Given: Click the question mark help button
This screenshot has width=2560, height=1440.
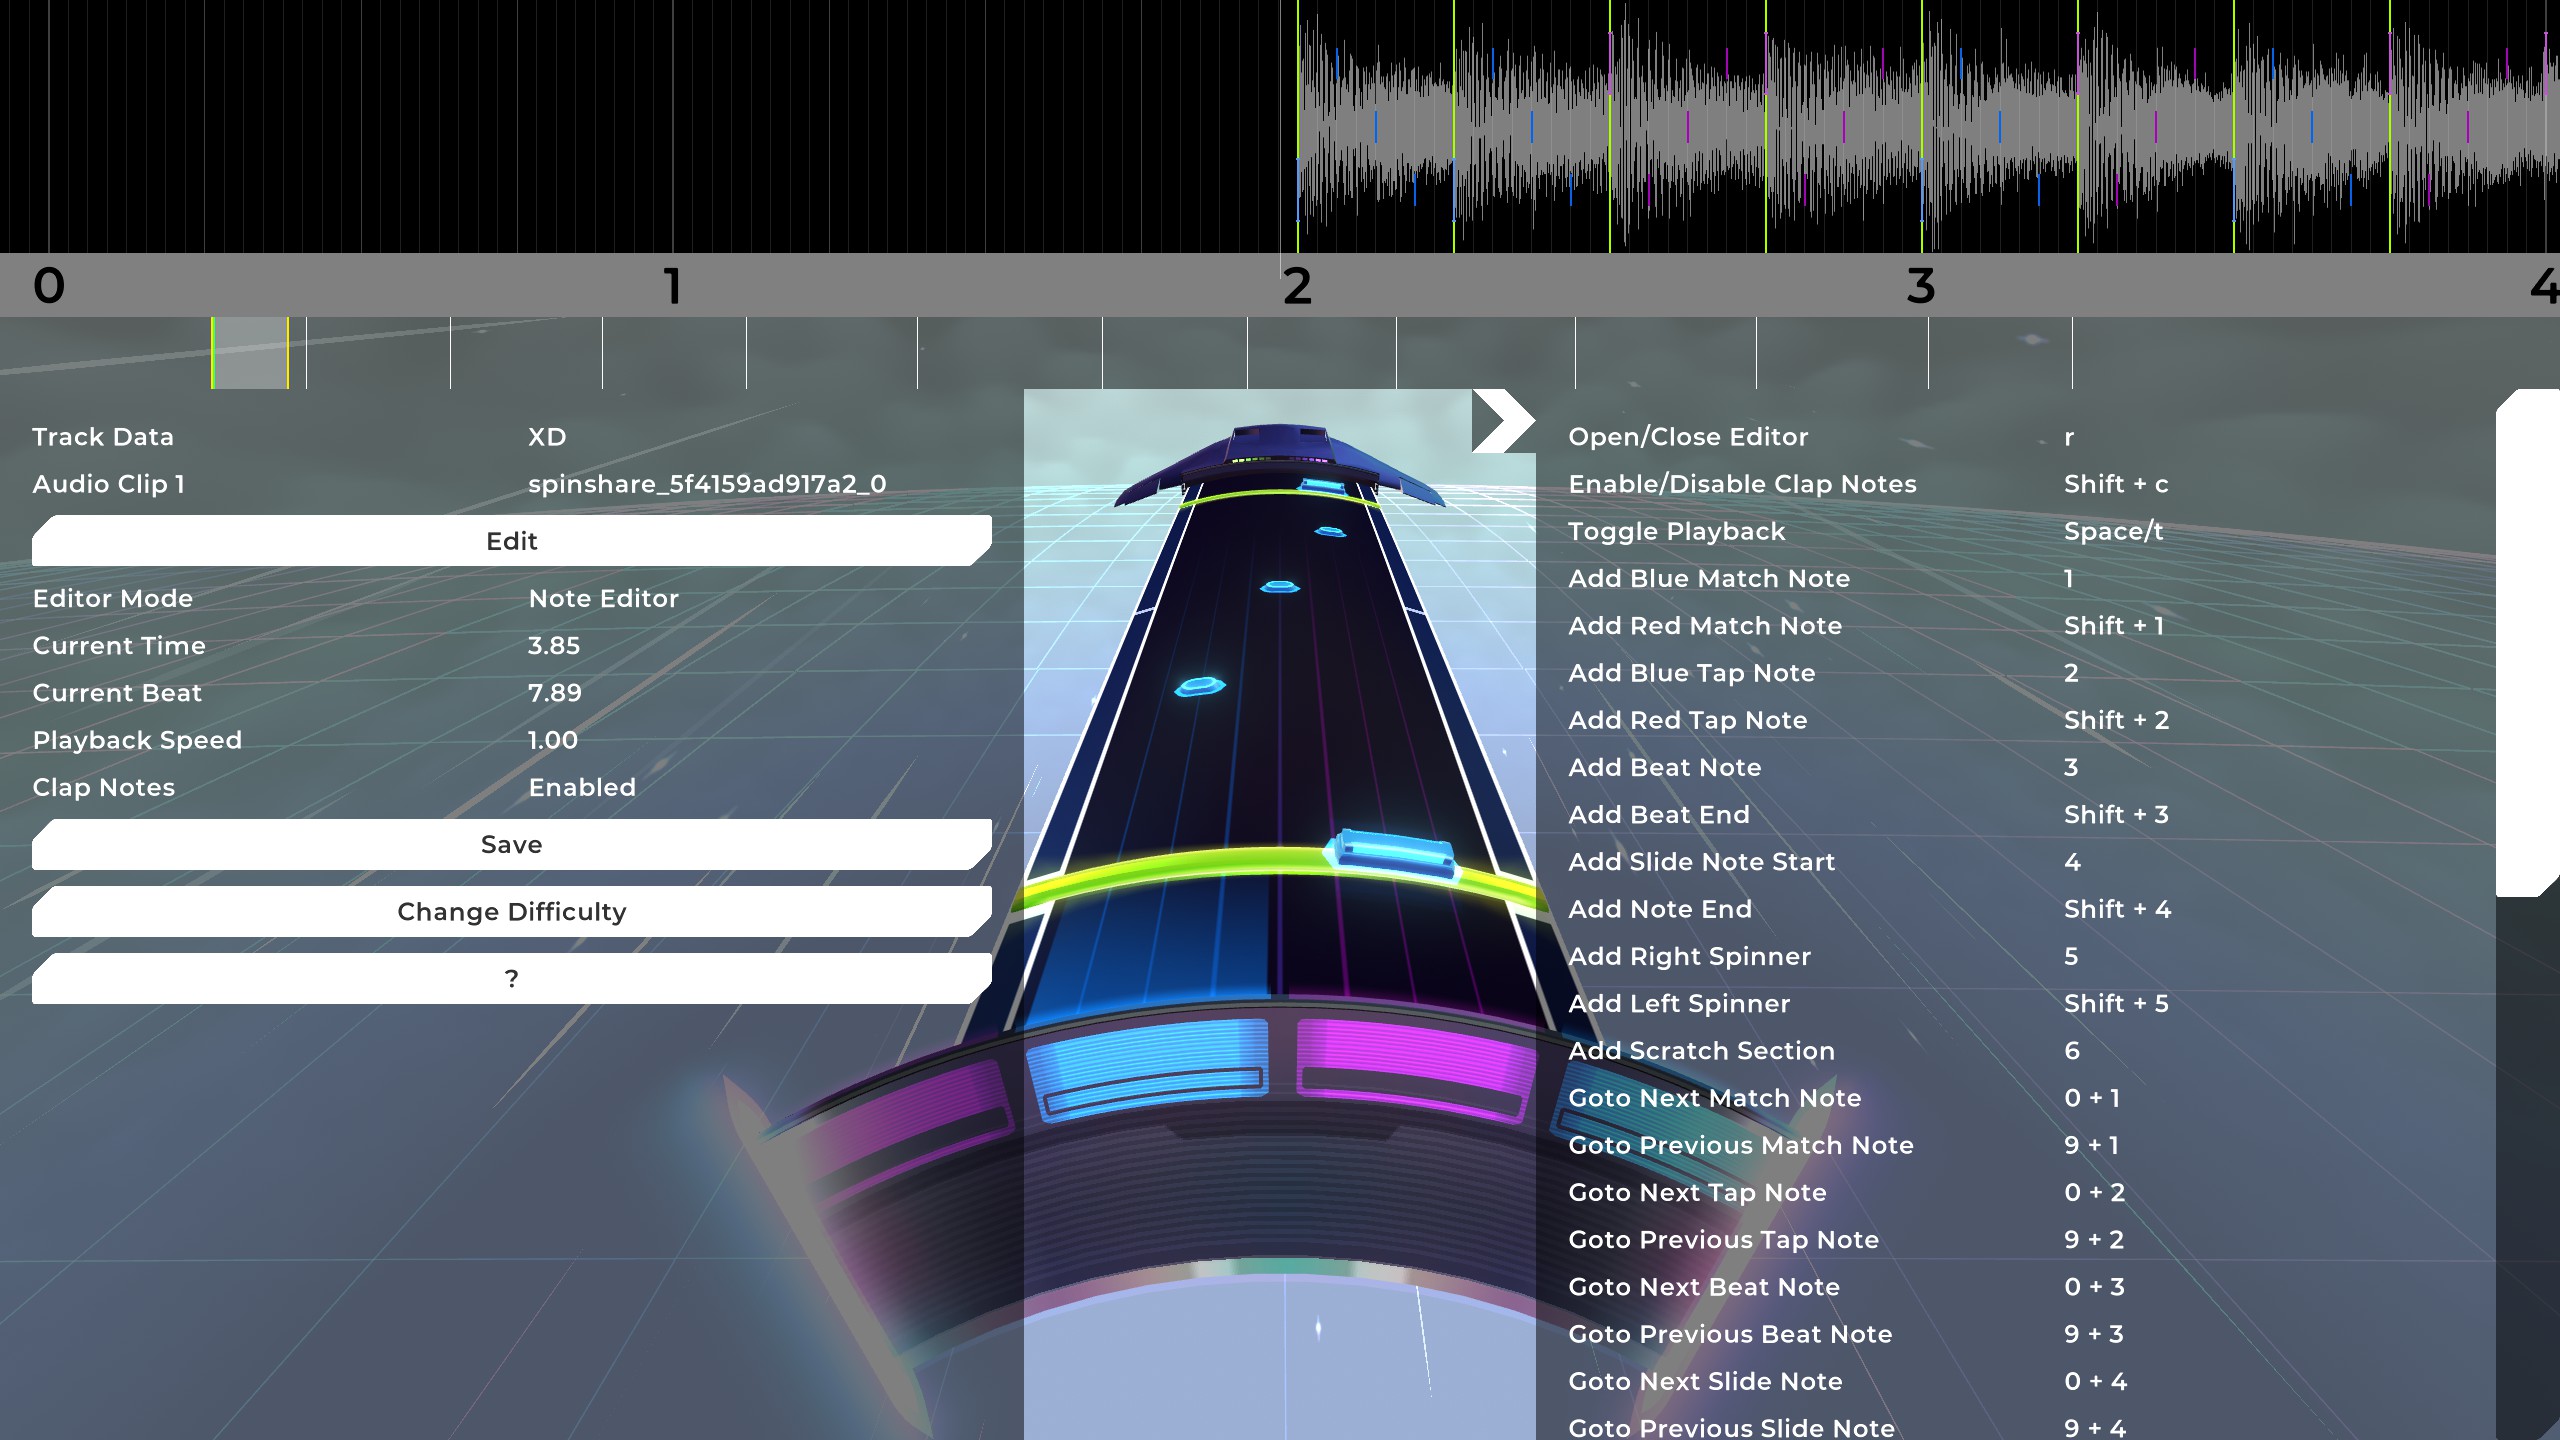Looking at the screenshot, I should coord(511,978).
